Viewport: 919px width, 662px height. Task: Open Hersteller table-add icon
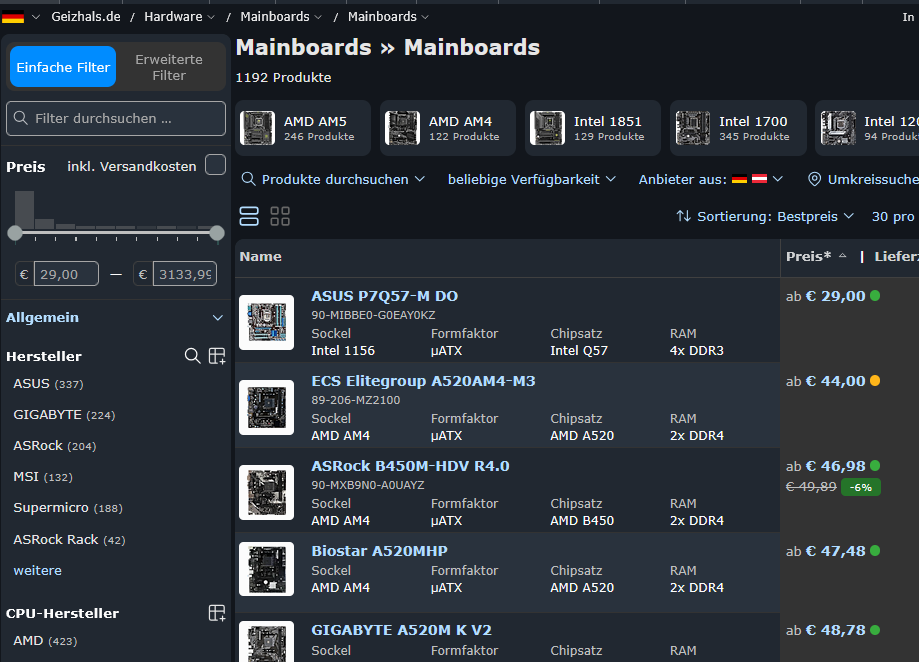coord(217,356)
